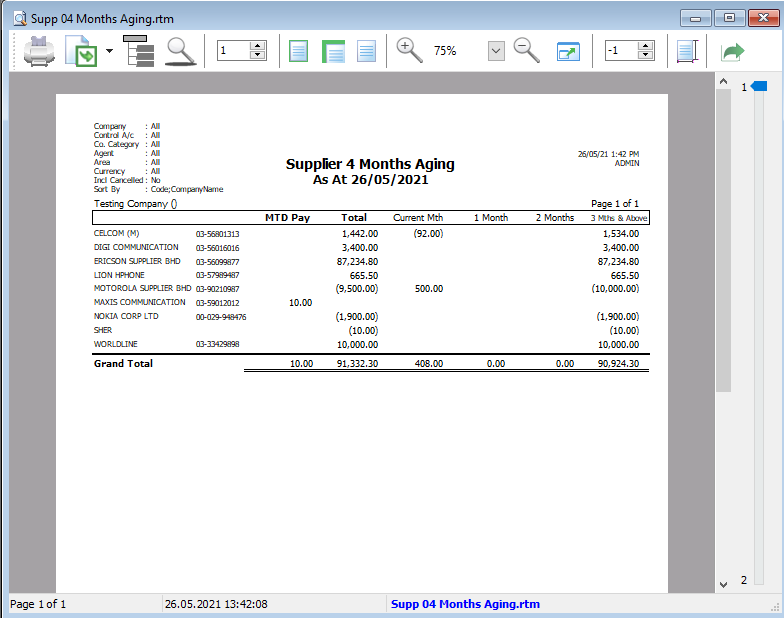Click the page margins icon

pyautogui.click(x=686, y=50)
